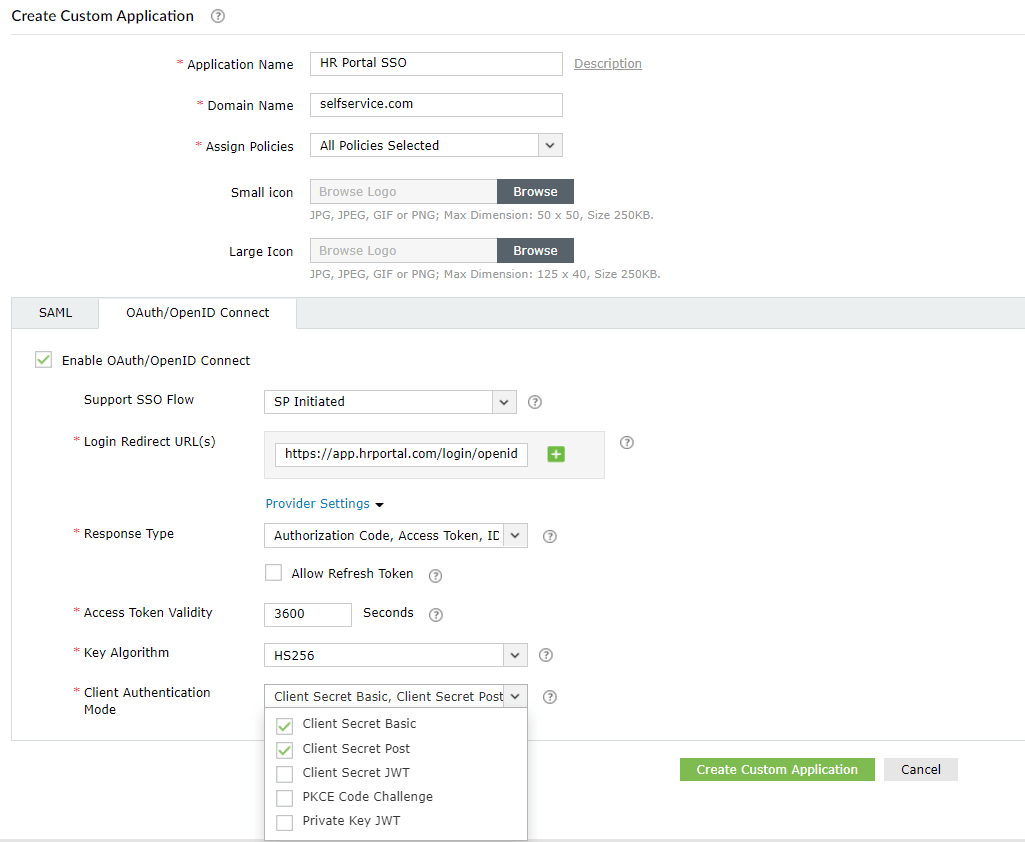Click the help icon for Allow Refresh Token
1025x842 pixels.
435,575
